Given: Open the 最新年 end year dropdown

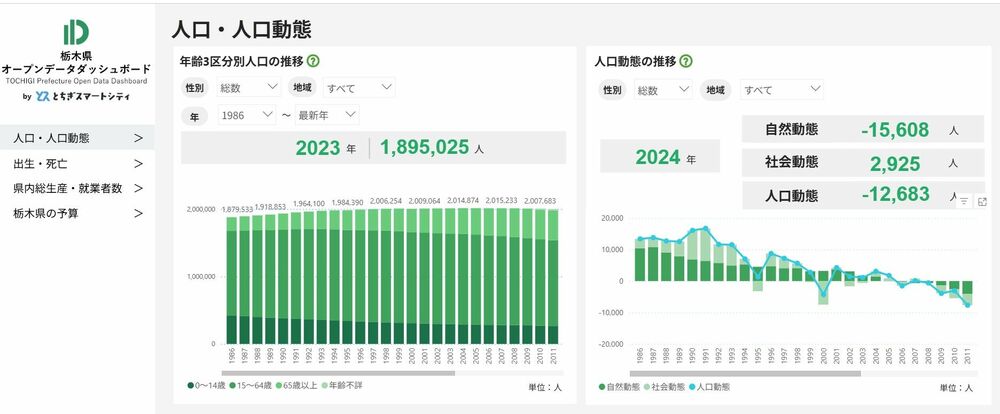Looking at the screenshot, I should [x=324, y=116].
